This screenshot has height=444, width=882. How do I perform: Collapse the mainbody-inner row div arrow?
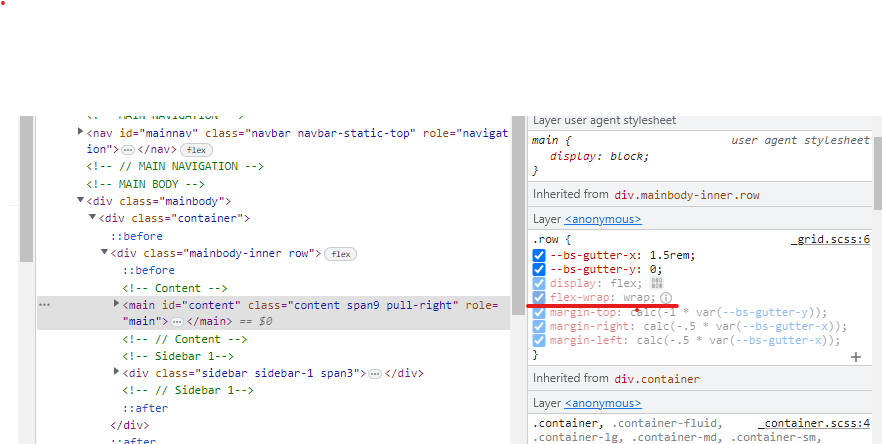(104, 252)
